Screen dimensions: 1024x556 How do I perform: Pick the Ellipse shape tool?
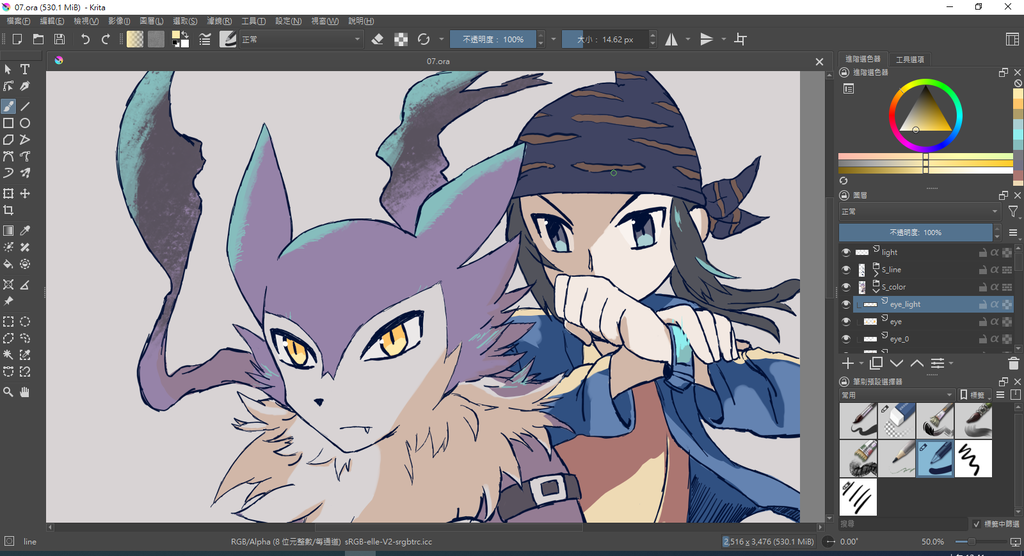coord(25,123)
